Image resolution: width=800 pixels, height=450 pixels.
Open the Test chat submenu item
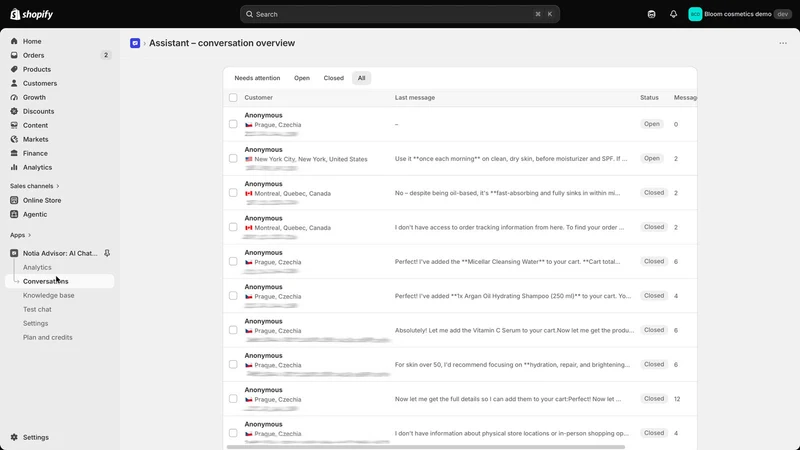37,310
